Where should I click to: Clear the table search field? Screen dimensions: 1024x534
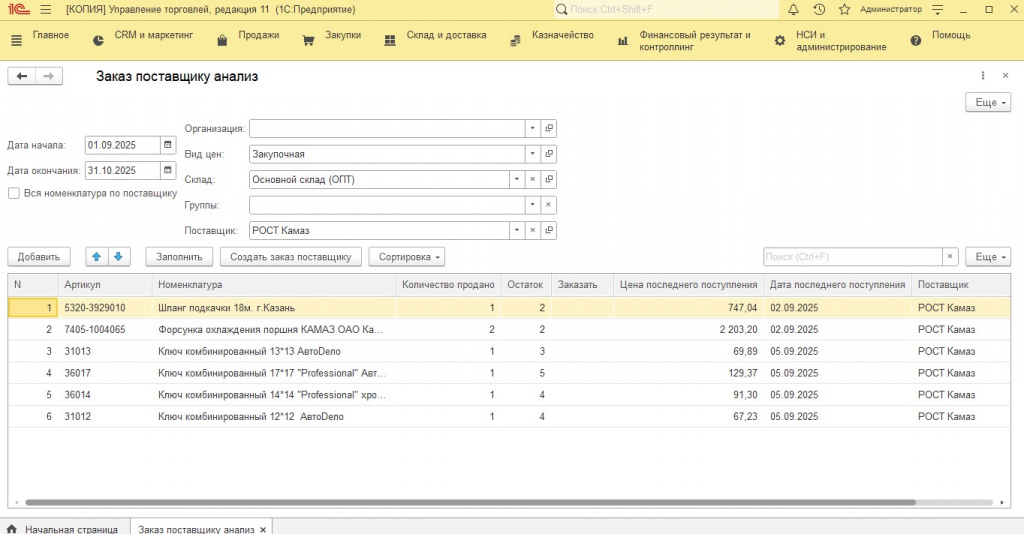pyautogui.click(x=950, y=257)
